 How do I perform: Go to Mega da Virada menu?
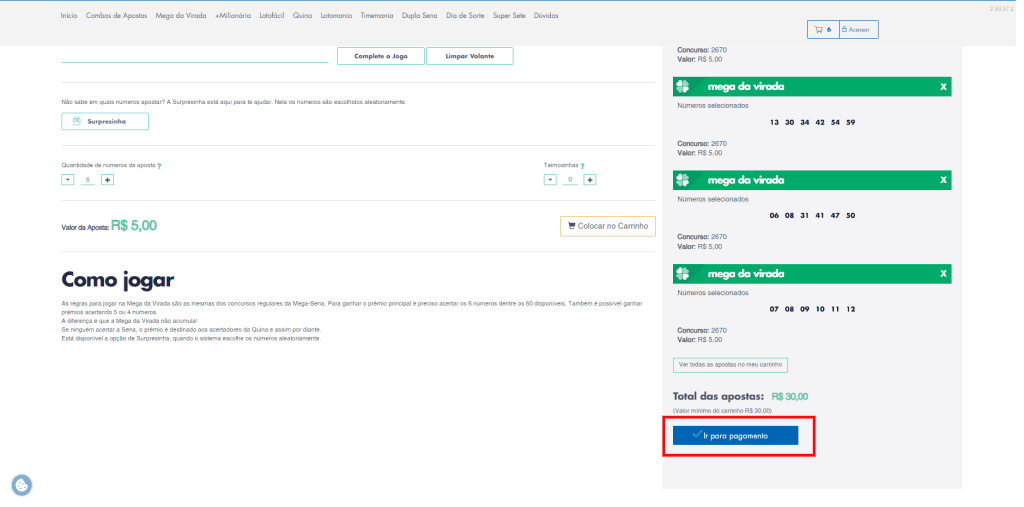(x=182, y=16)
